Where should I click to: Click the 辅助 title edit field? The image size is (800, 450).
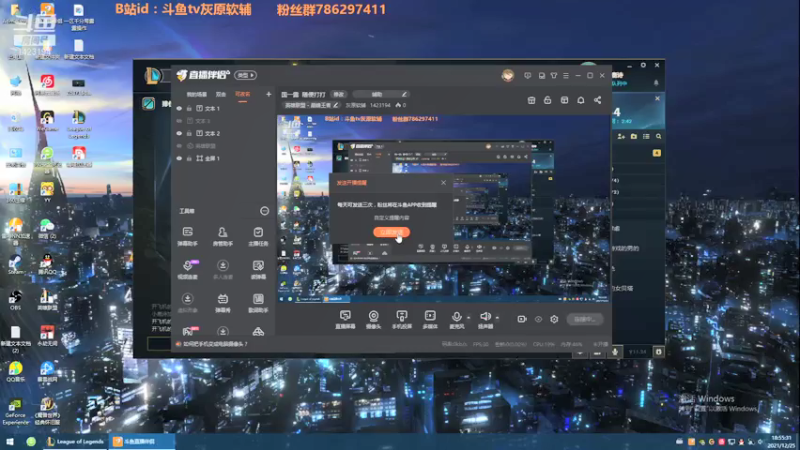click(x=380, y=94)
